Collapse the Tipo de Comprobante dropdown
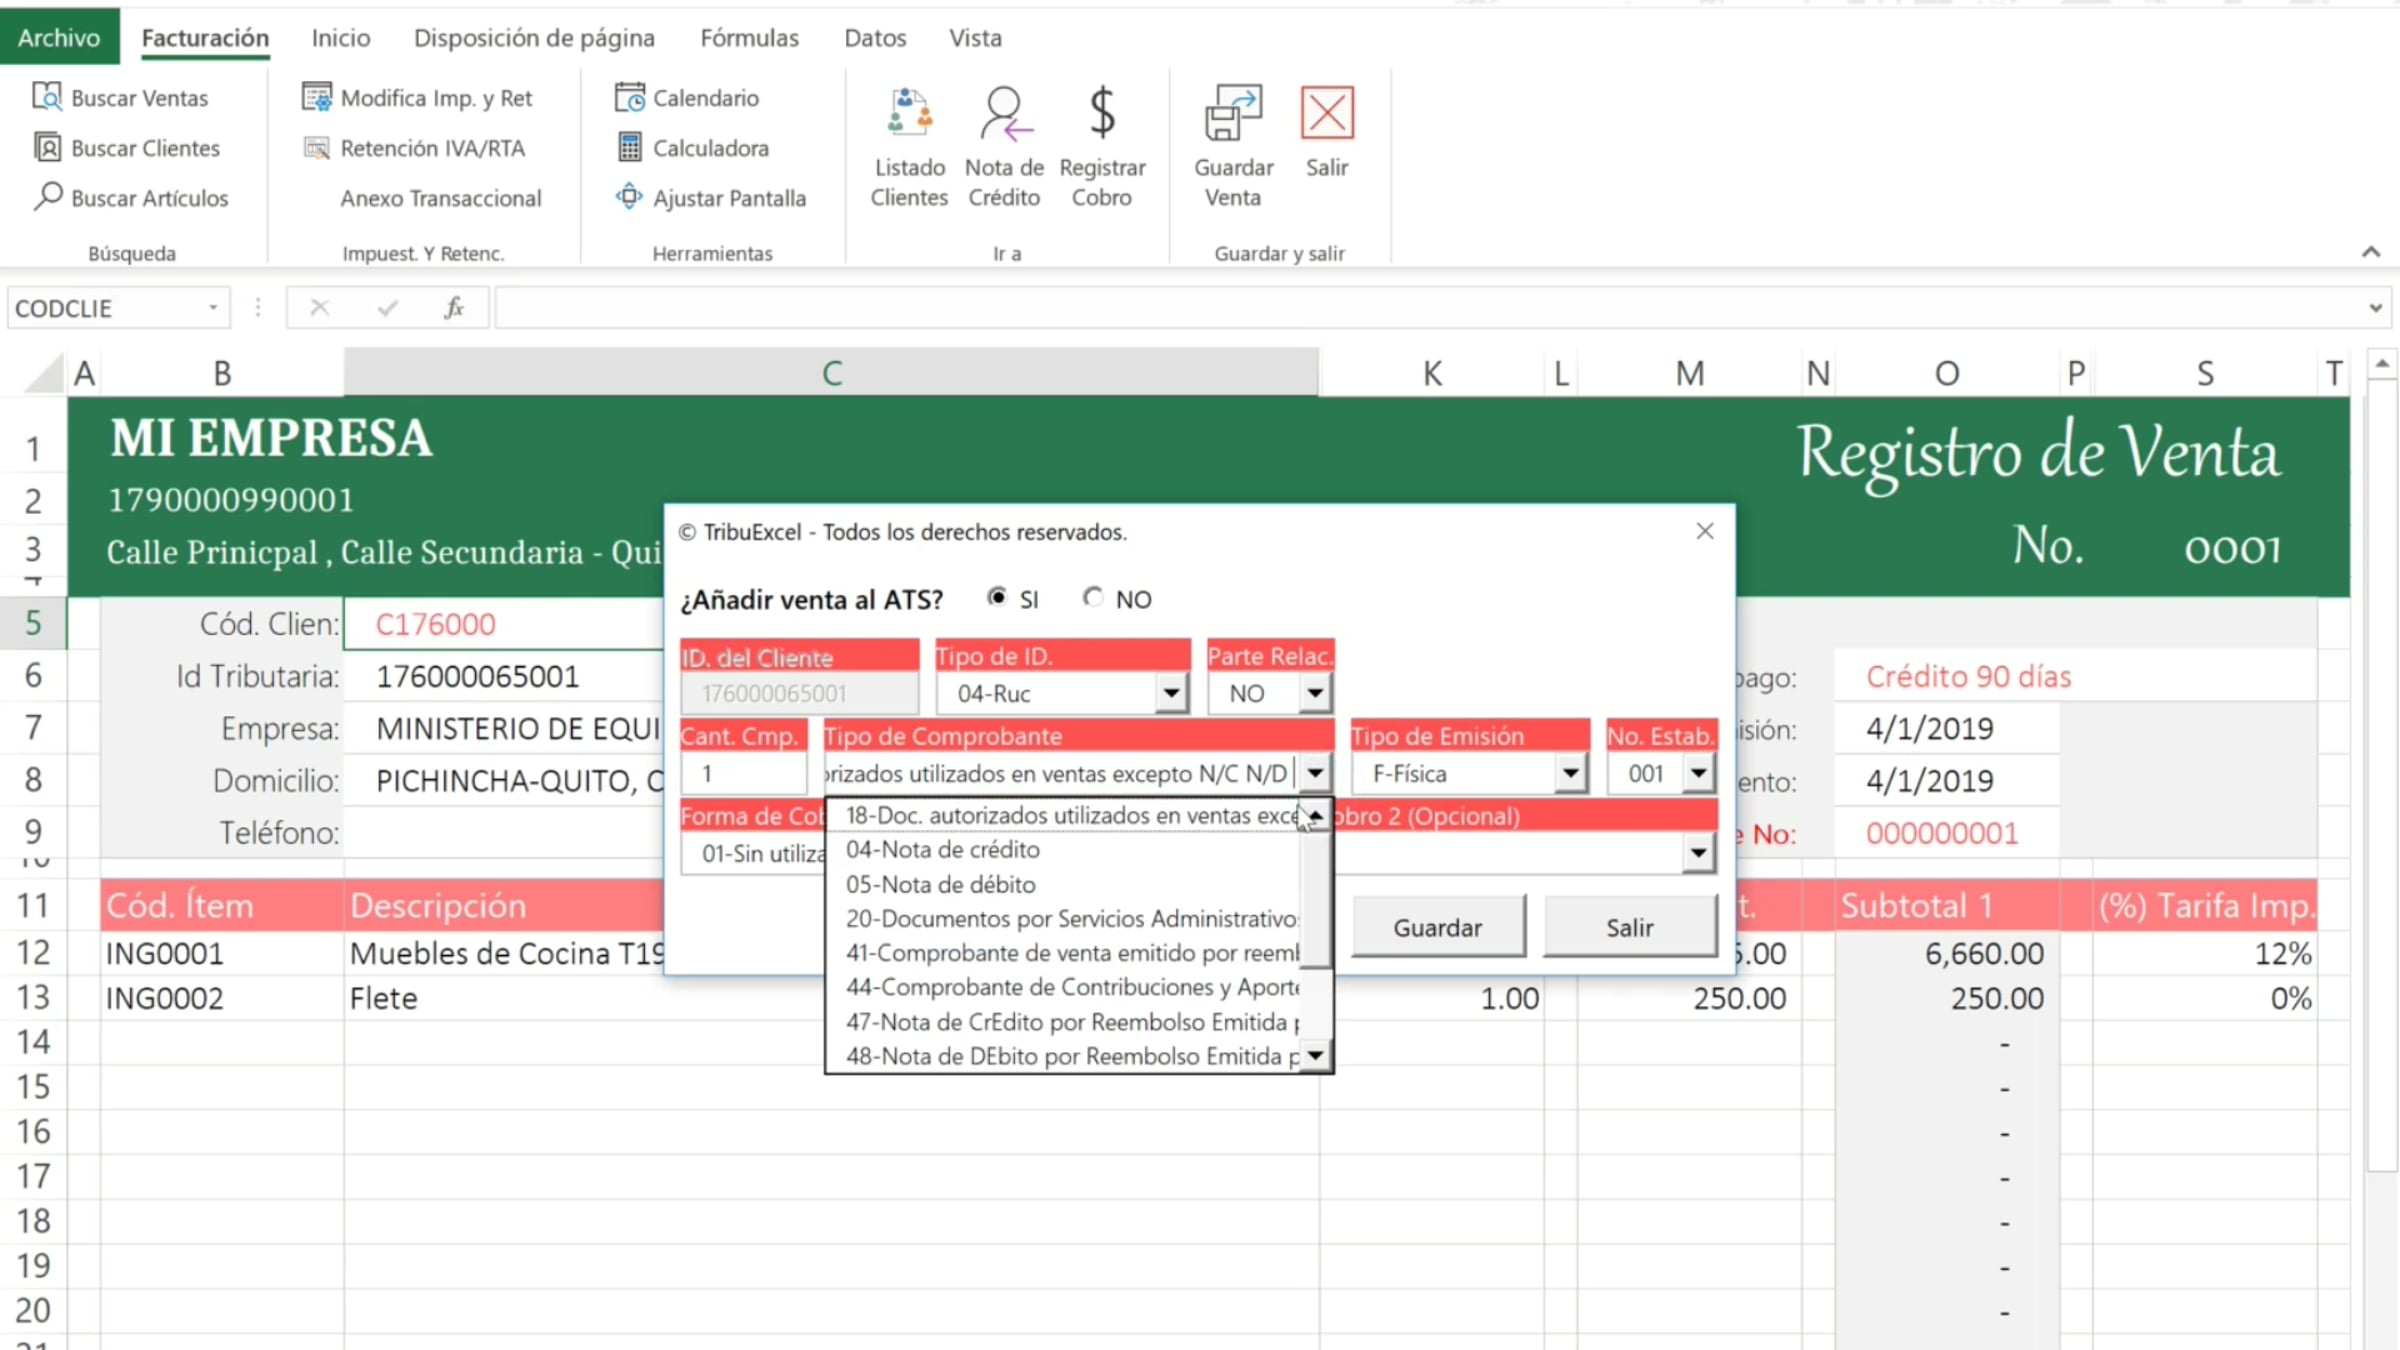This screenshot has height=1350, width=2400. (1315, 772)
